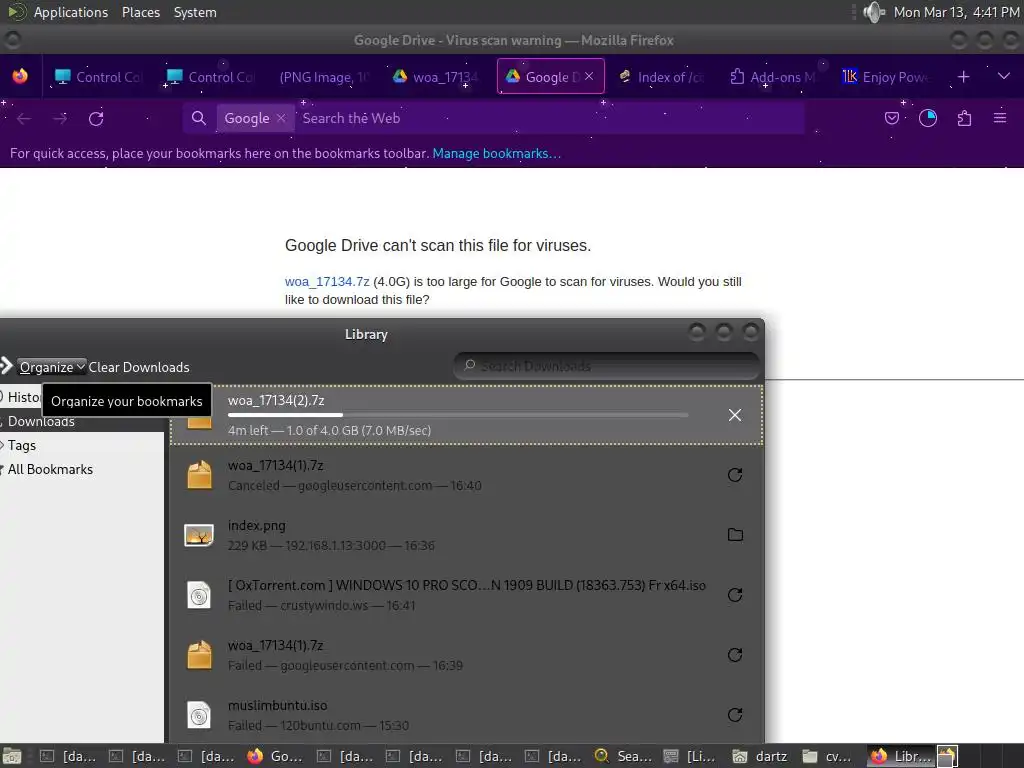Open the Places menu
This screenshot has width=1024, height=768.
point(140,12)
